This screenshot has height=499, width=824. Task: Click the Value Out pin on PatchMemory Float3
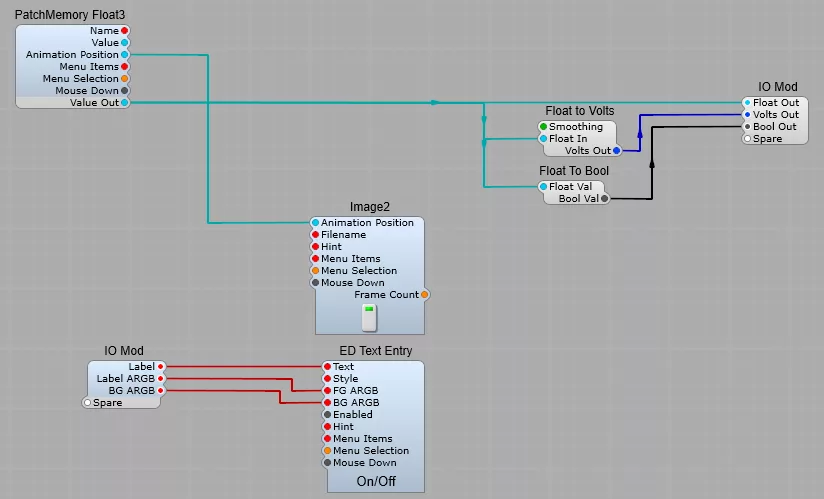click(124, 102)
